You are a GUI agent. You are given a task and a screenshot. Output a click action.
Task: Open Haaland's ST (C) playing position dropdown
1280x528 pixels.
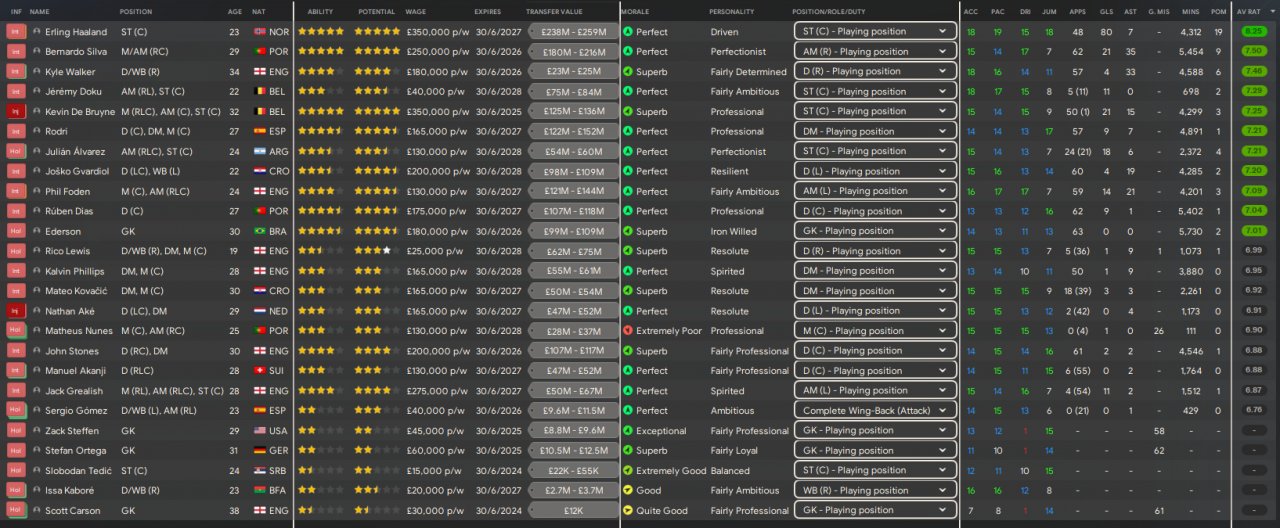[875, 31]
